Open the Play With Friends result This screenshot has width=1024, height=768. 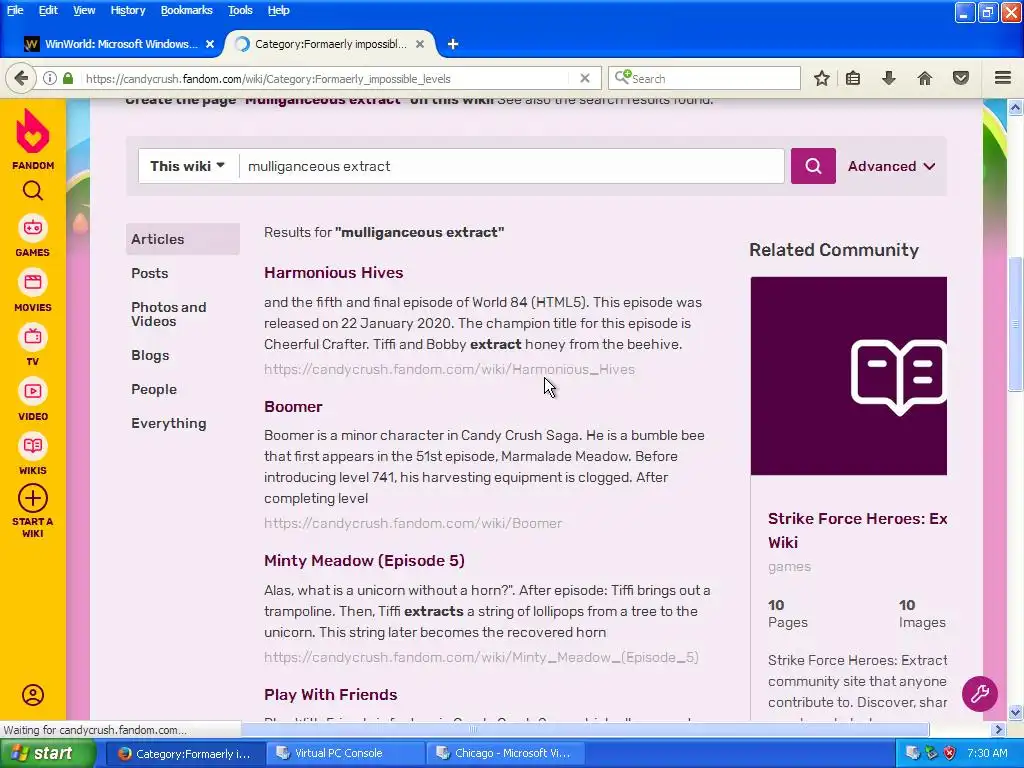(x=330, y=694)
